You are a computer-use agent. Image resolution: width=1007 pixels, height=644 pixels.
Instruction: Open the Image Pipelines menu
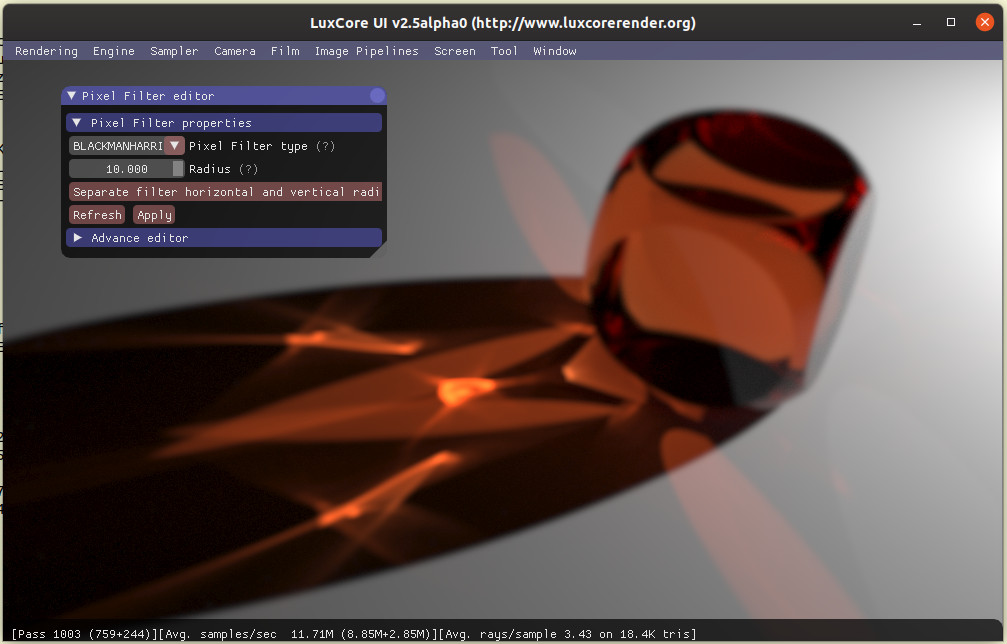(366, 51)
